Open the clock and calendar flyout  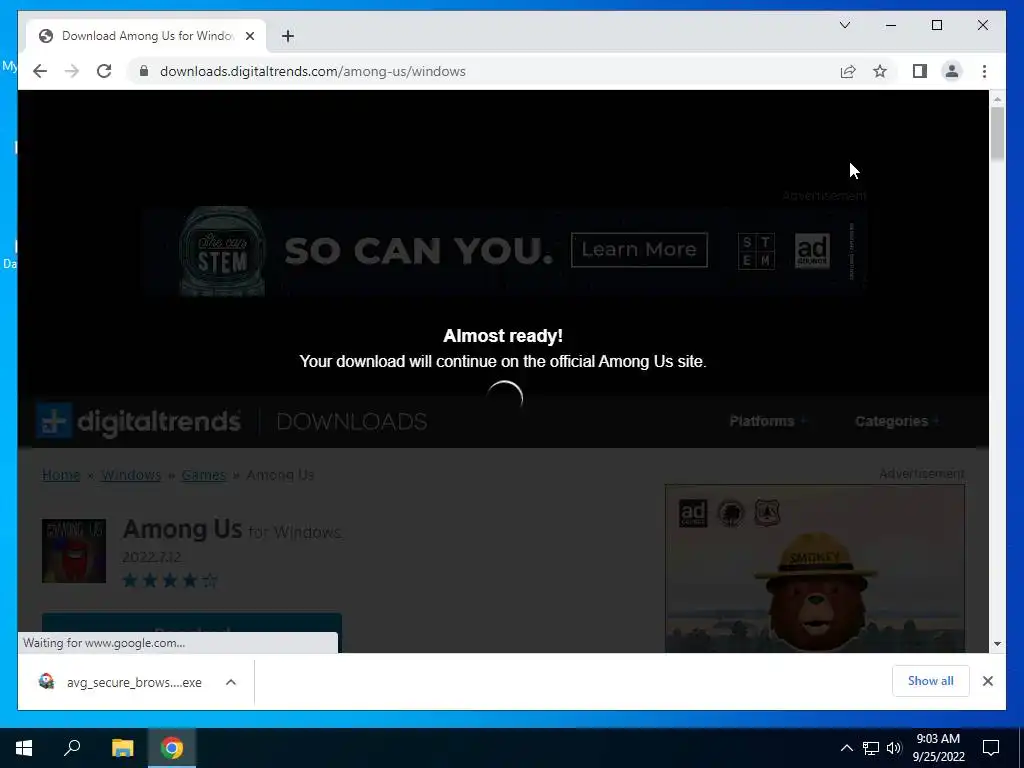(x=938, y=748)
